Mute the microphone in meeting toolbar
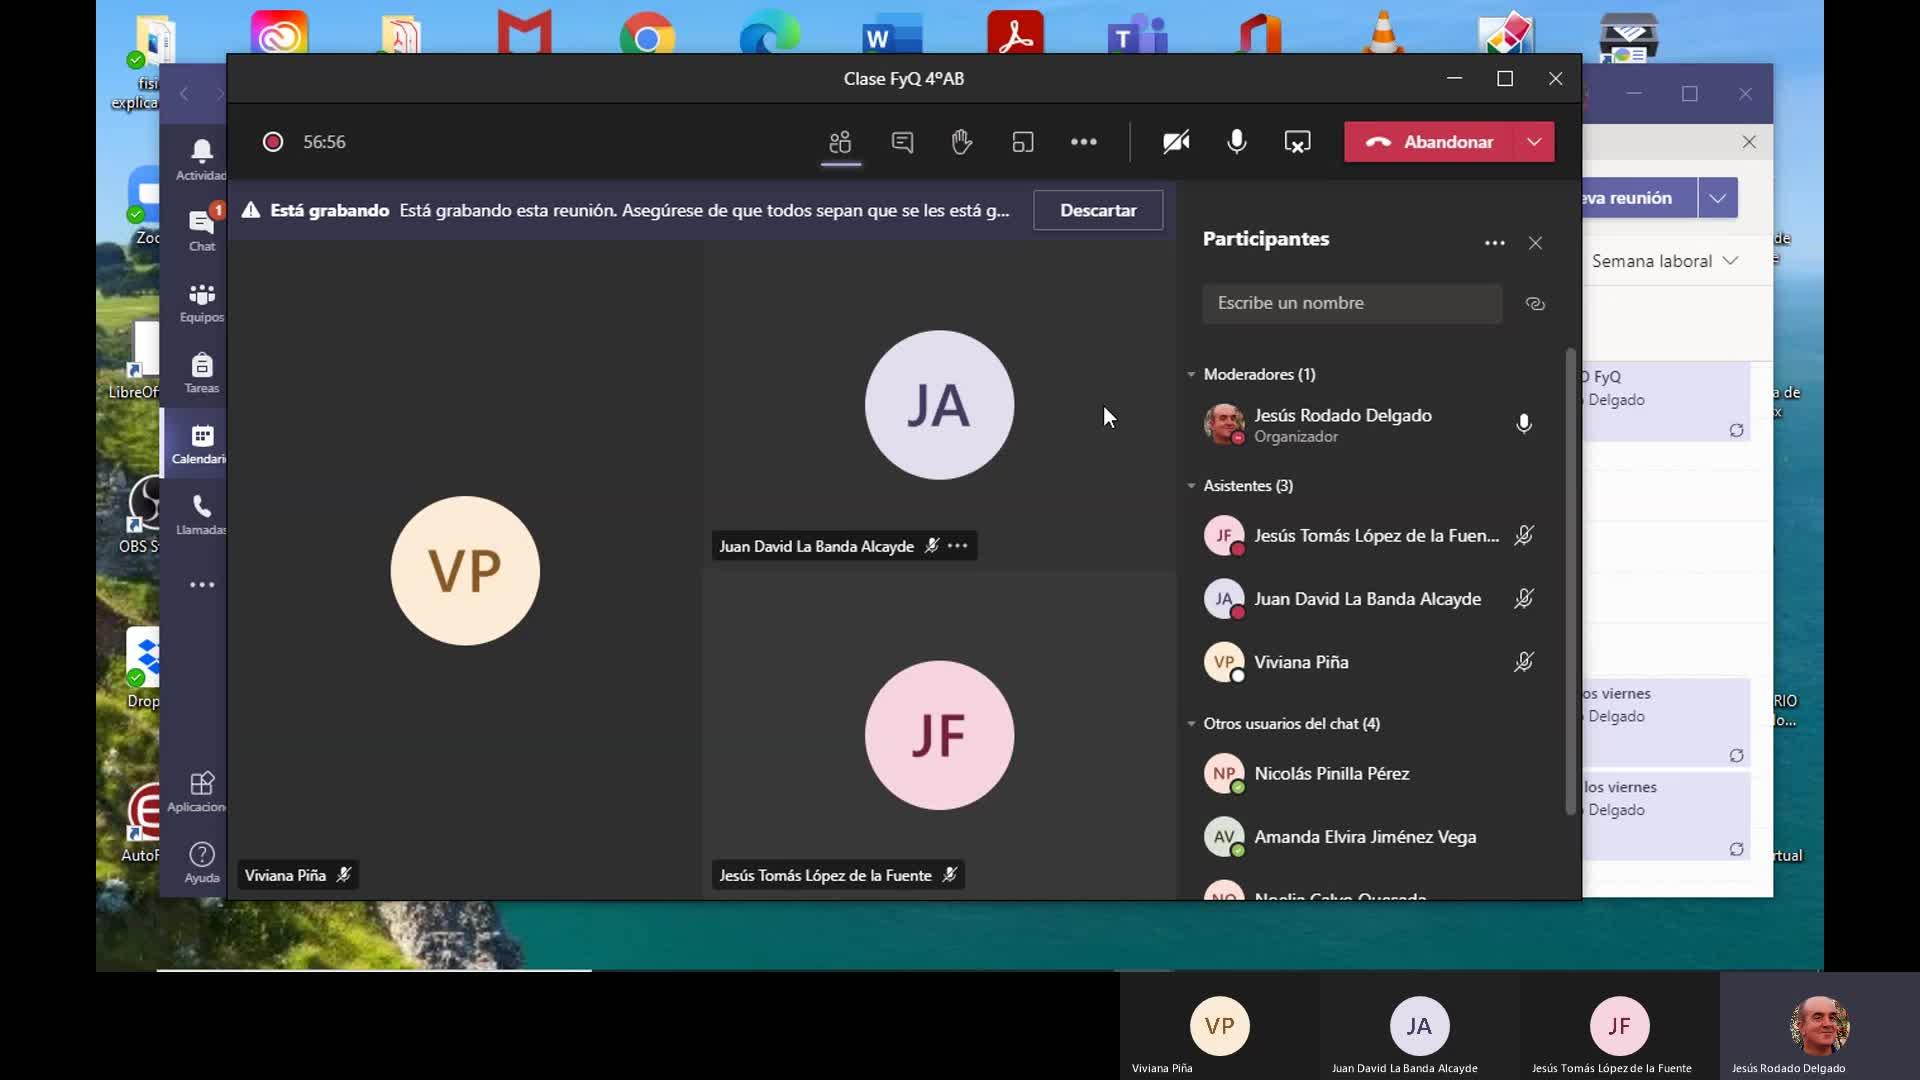 tap(1236, 142)
